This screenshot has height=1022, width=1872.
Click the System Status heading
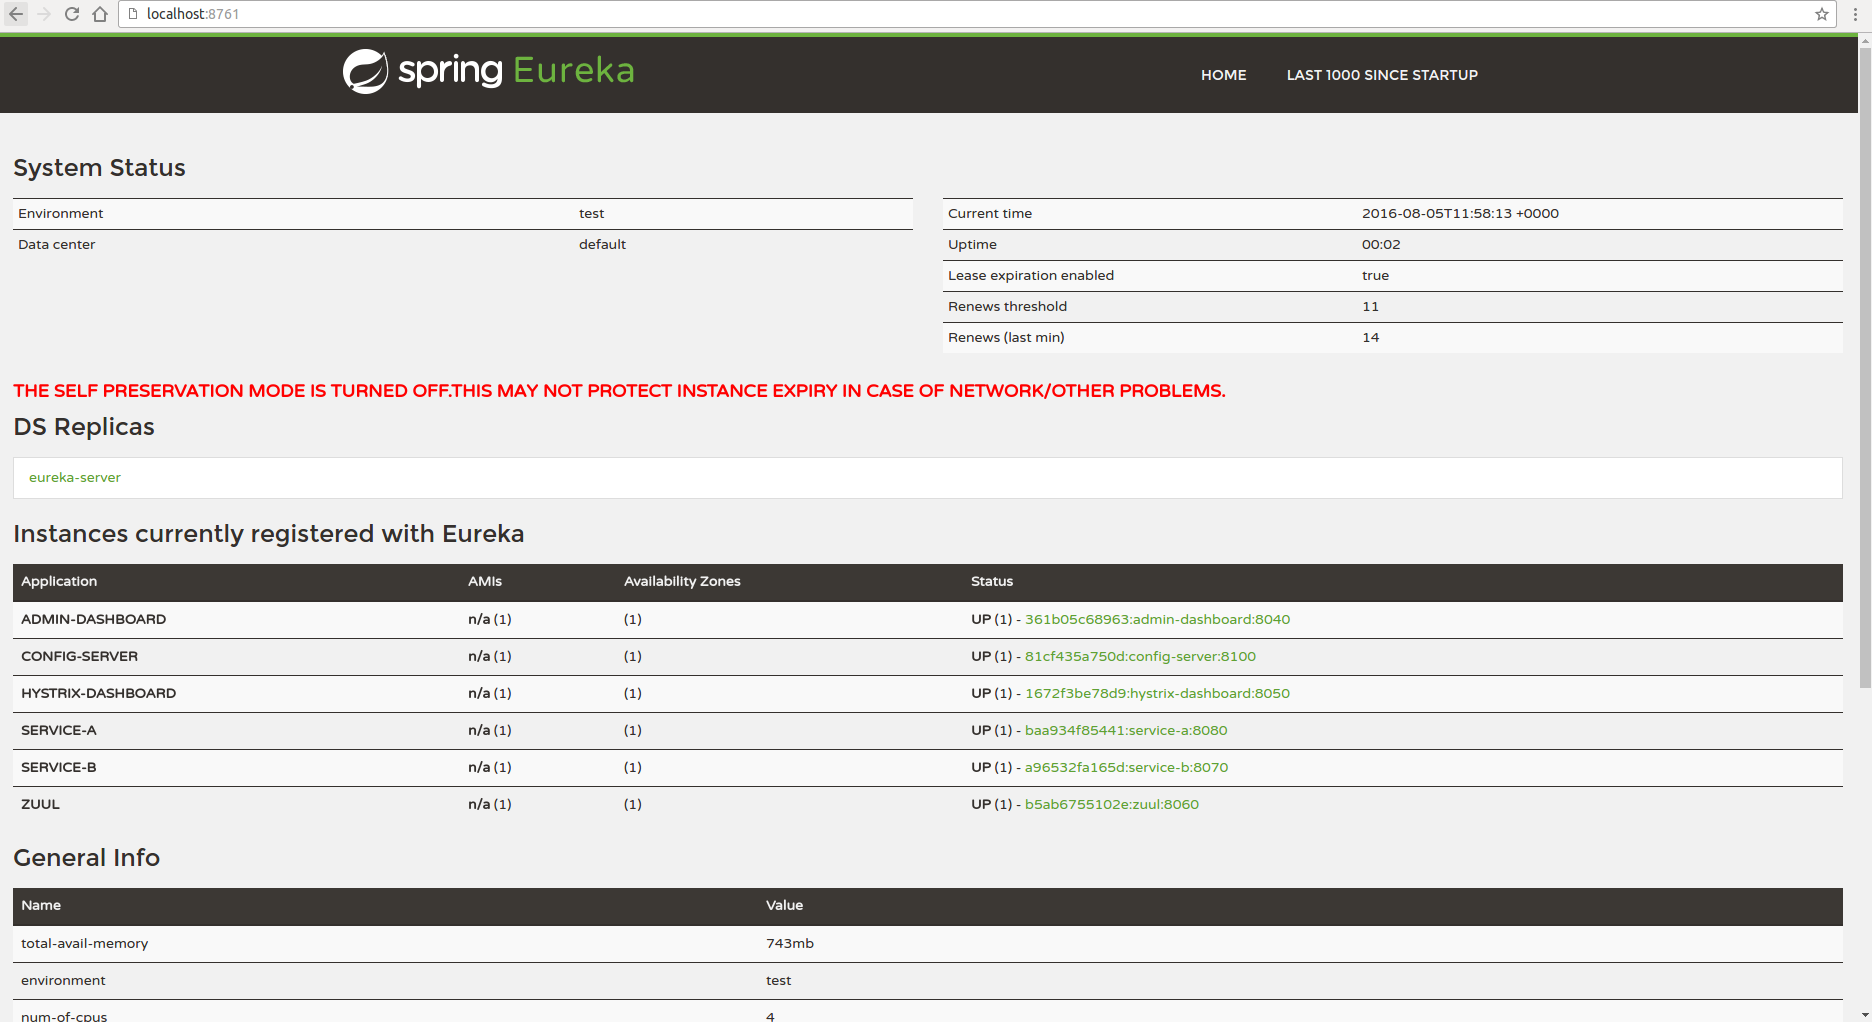tap(99, 168)
